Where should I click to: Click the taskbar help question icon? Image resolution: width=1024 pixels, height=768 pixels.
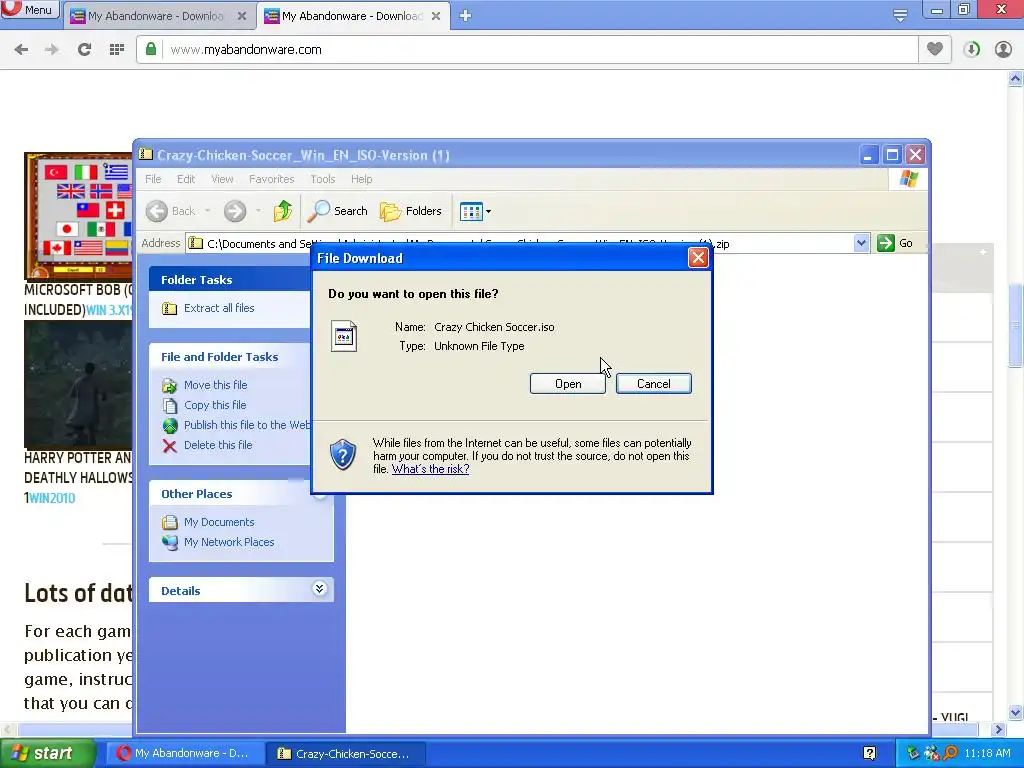click(869, 753)
